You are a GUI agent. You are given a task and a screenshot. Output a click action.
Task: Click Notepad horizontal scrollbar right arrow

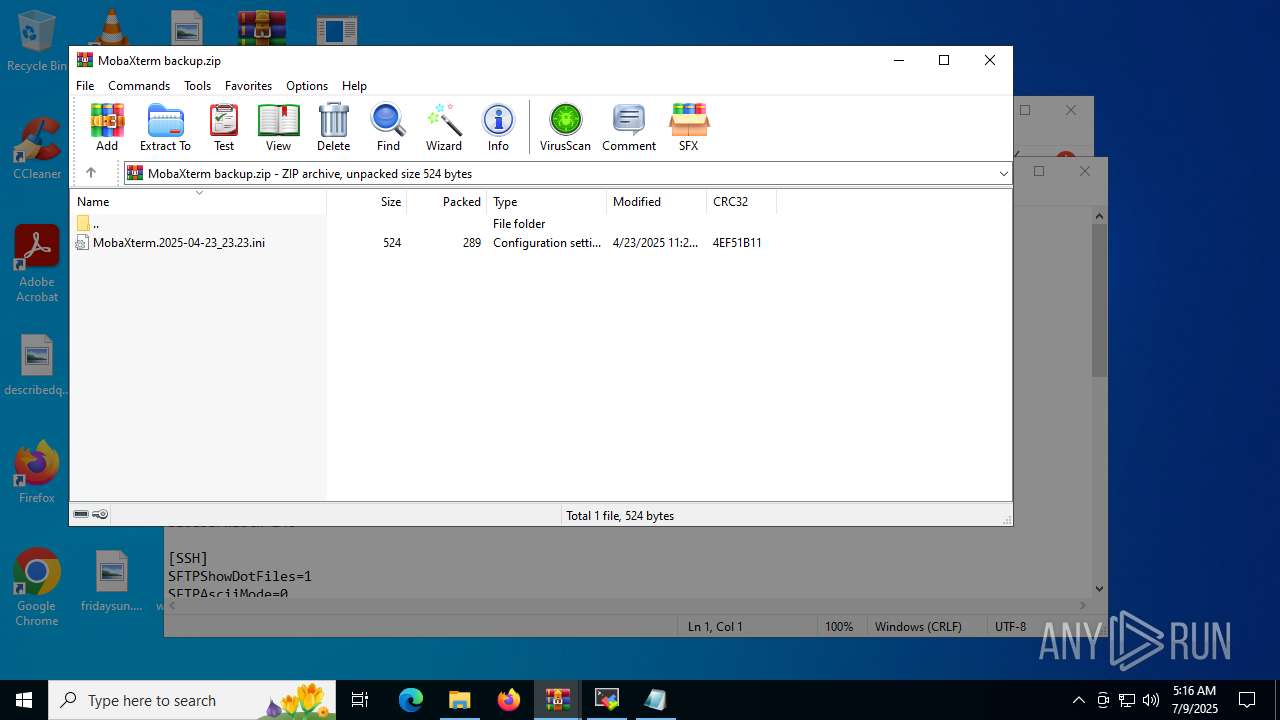pyautogui.click(x=1083, y=605)
